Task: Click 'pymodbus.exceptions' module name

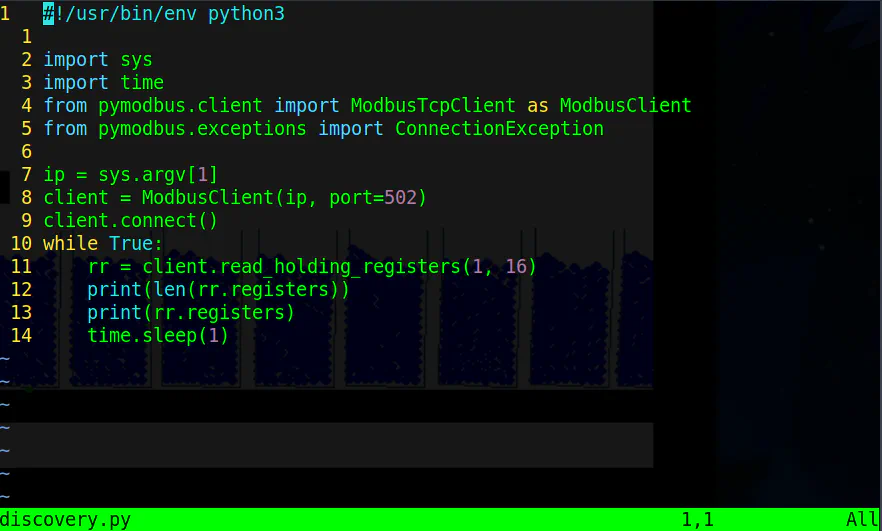Action: click(x=202, y=129)
